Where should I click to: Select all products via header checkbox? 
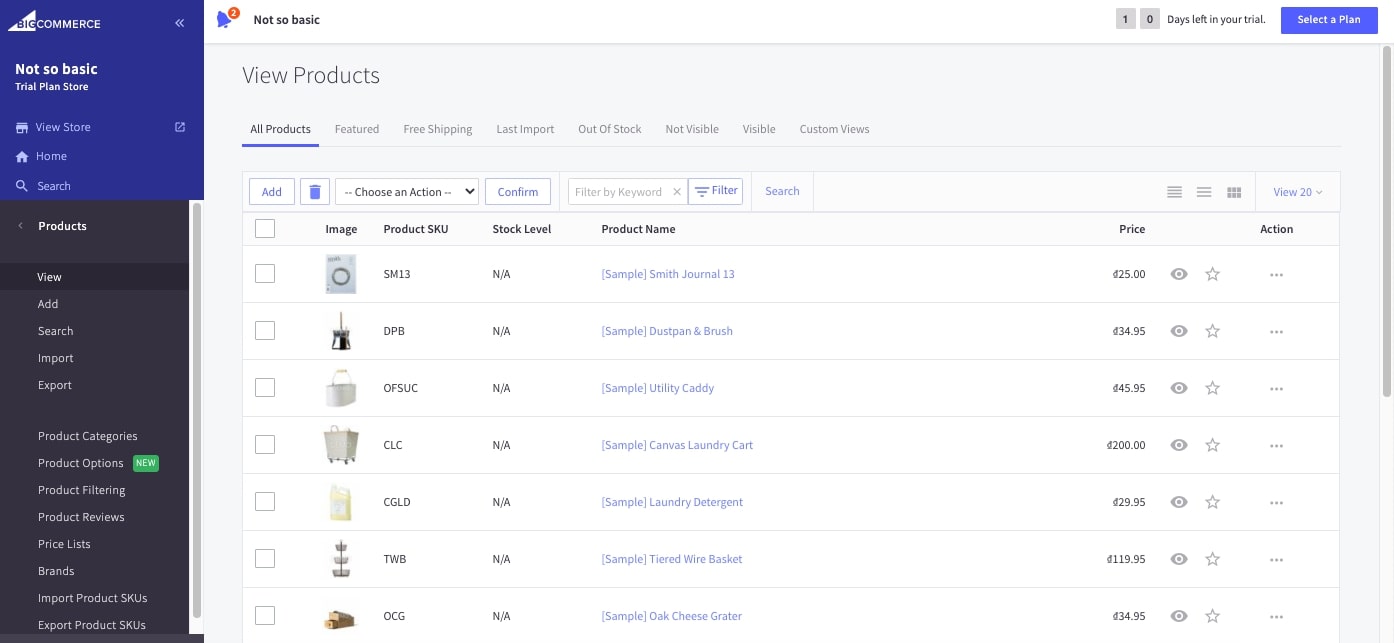(x=264, y=228)
